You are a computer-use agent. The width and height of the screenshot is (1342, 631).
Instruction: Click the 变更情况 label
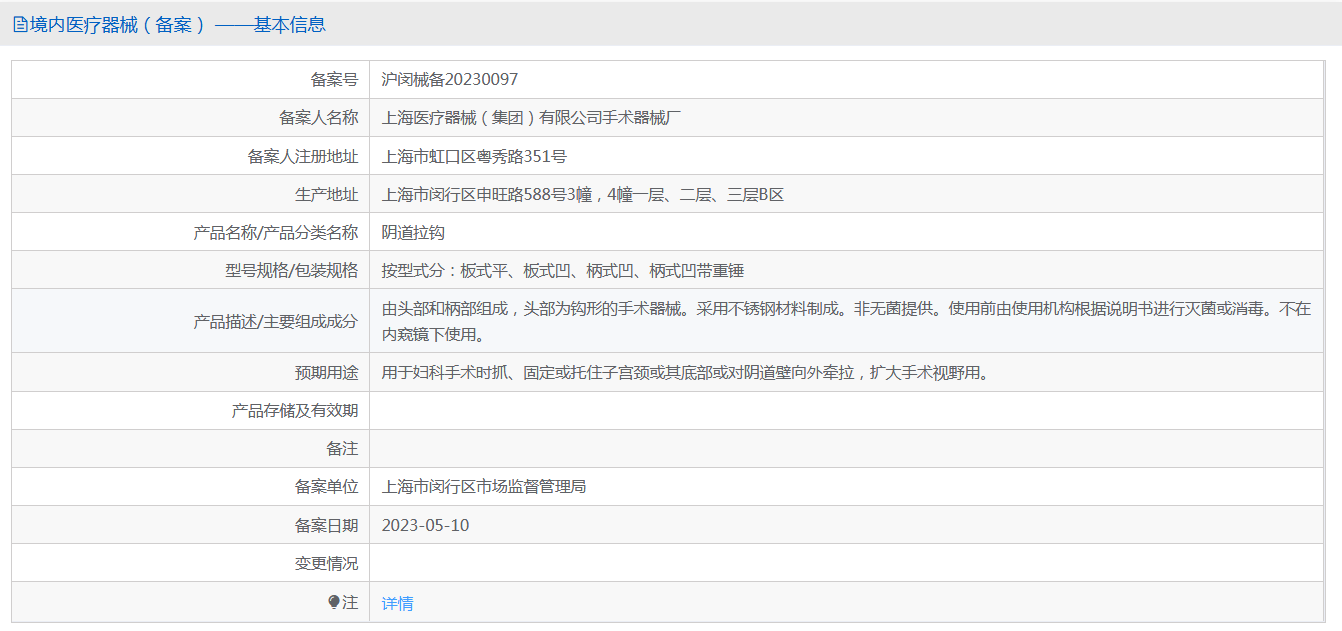tap(326, 563)
